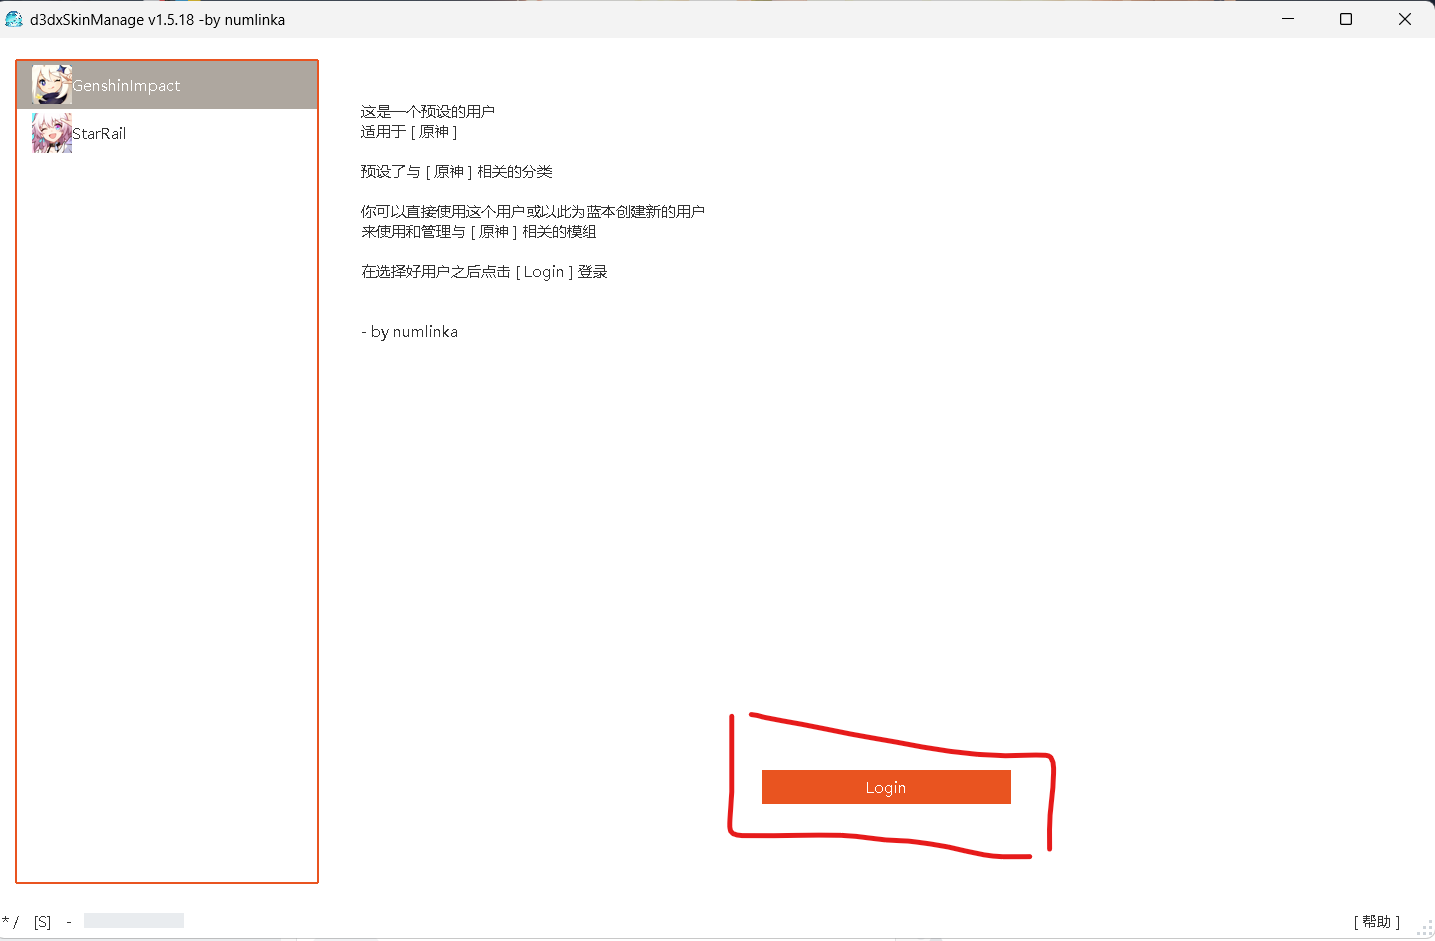Click the slash symbol in status bar
Image resolution: width=1435 pixels, height=941 pixels.
[x=16, y=922]
